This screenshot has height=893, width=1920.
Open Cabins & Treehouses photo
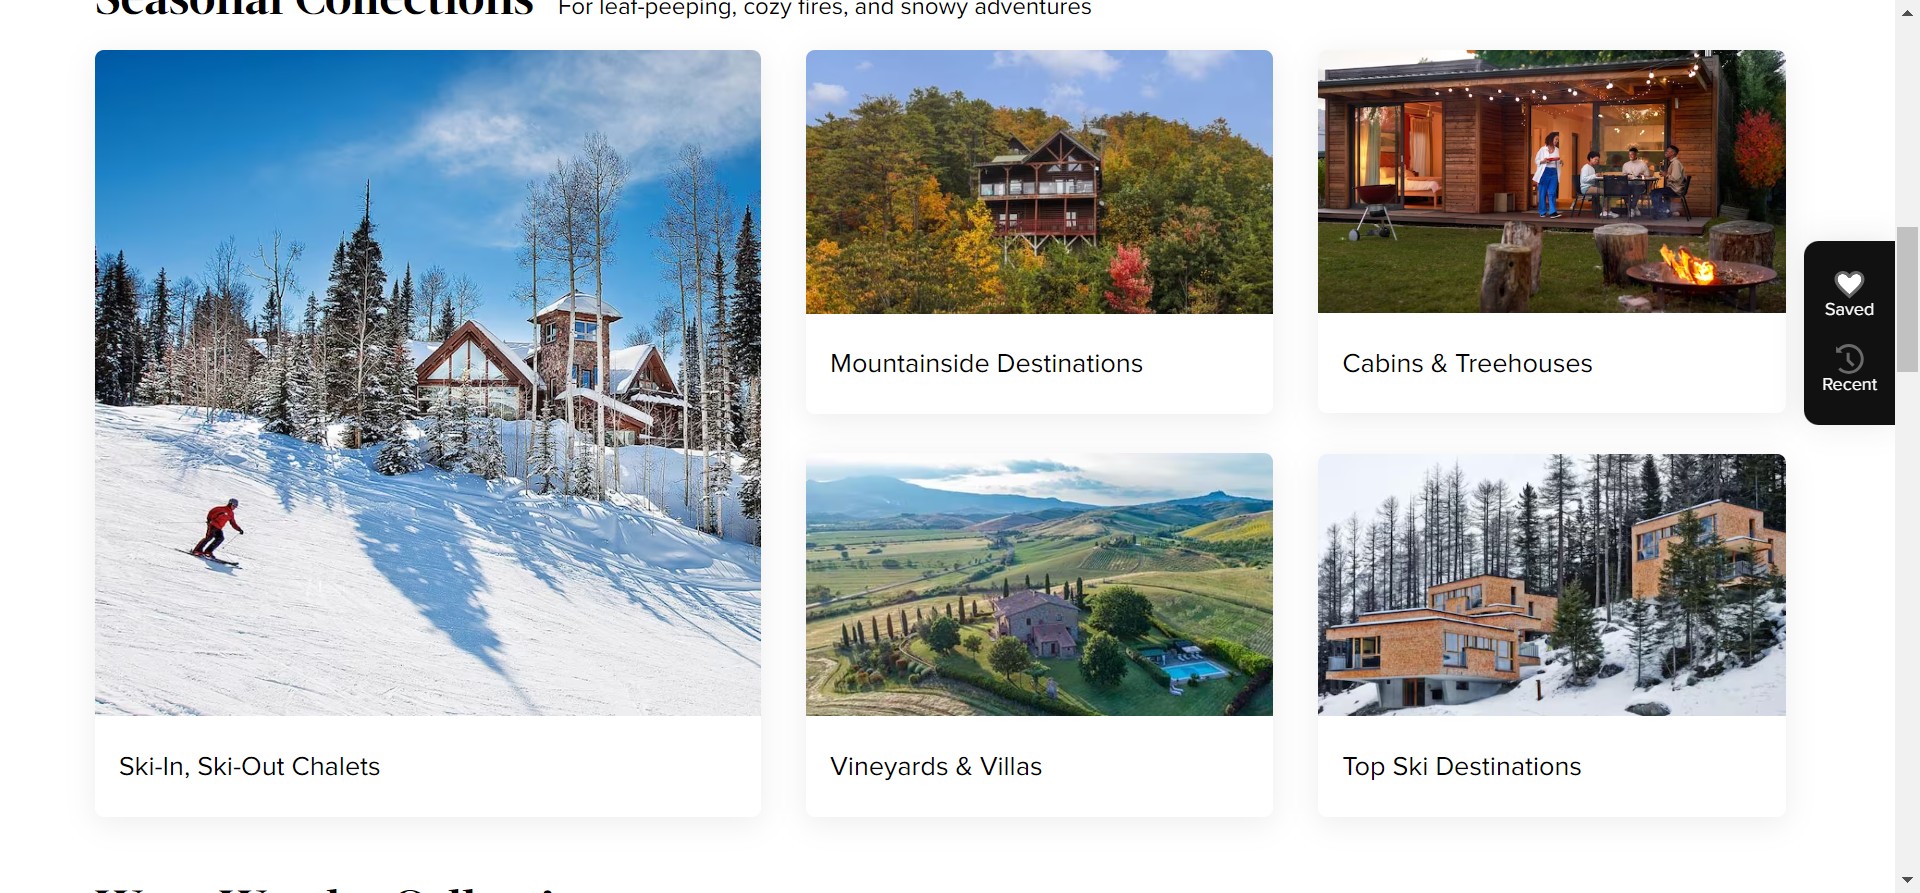(1551, 182)
